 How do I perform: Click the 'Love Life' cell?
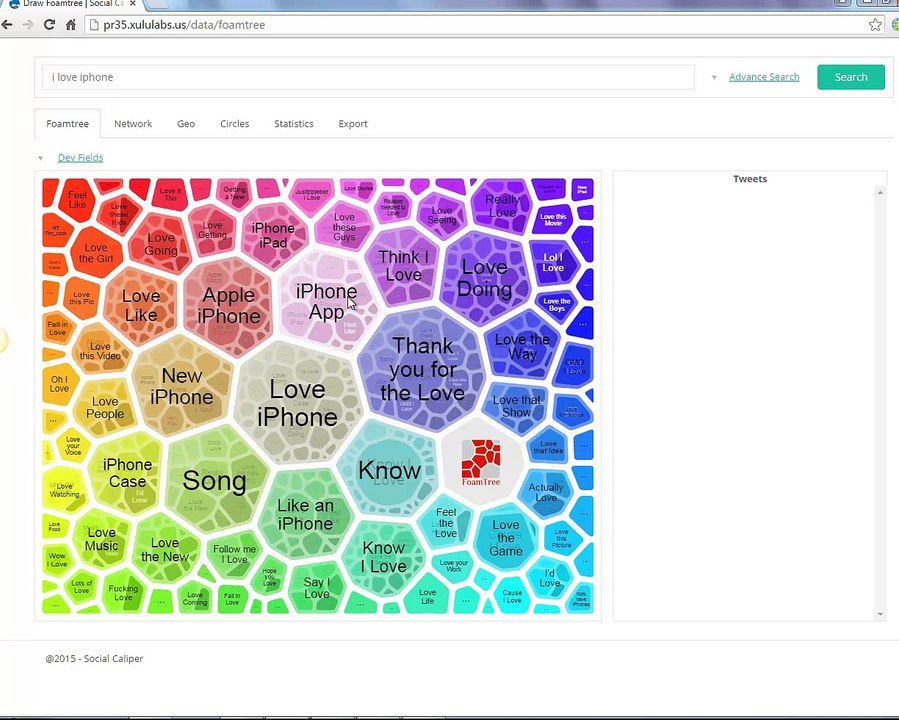point(427,596)
